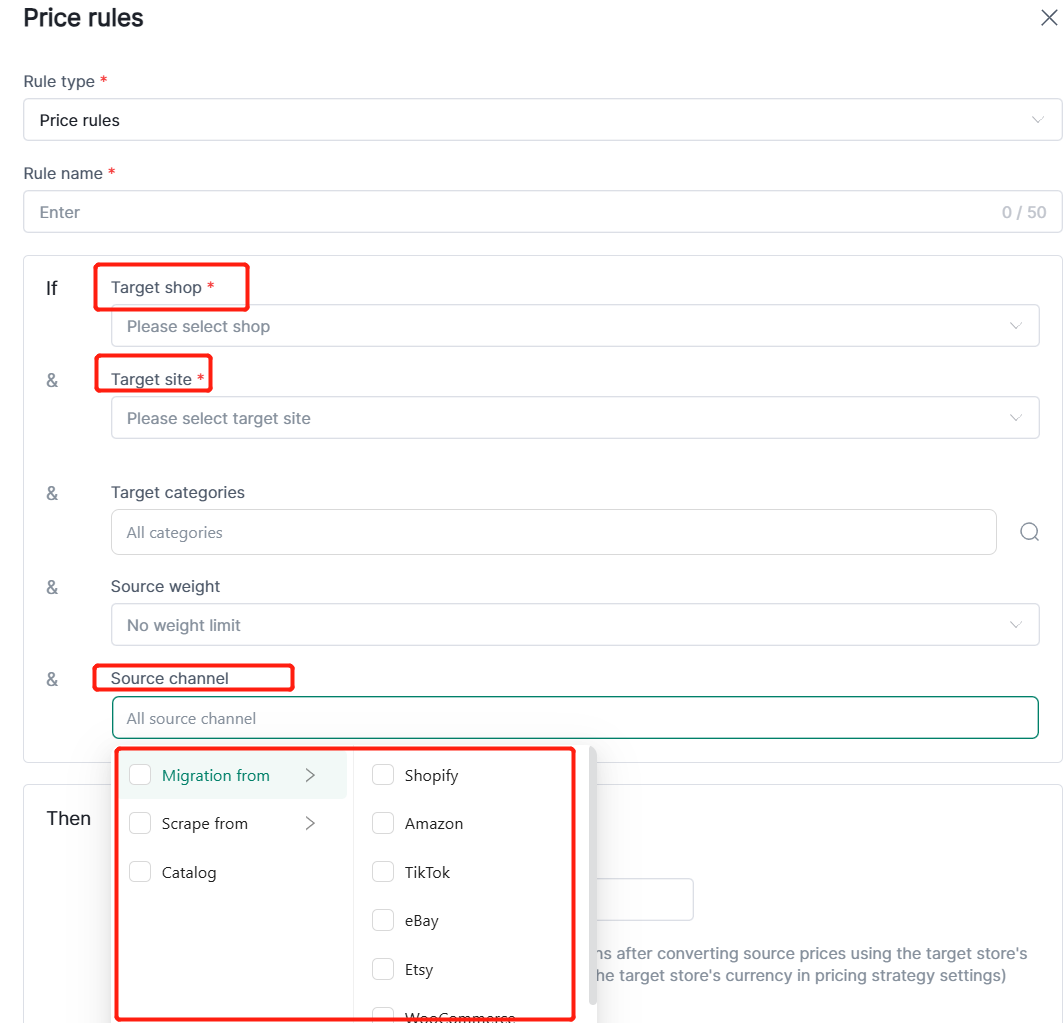Open the Target shop dropdown
This screenshot has width=1063, height=1023.
[x=575, y=326]
